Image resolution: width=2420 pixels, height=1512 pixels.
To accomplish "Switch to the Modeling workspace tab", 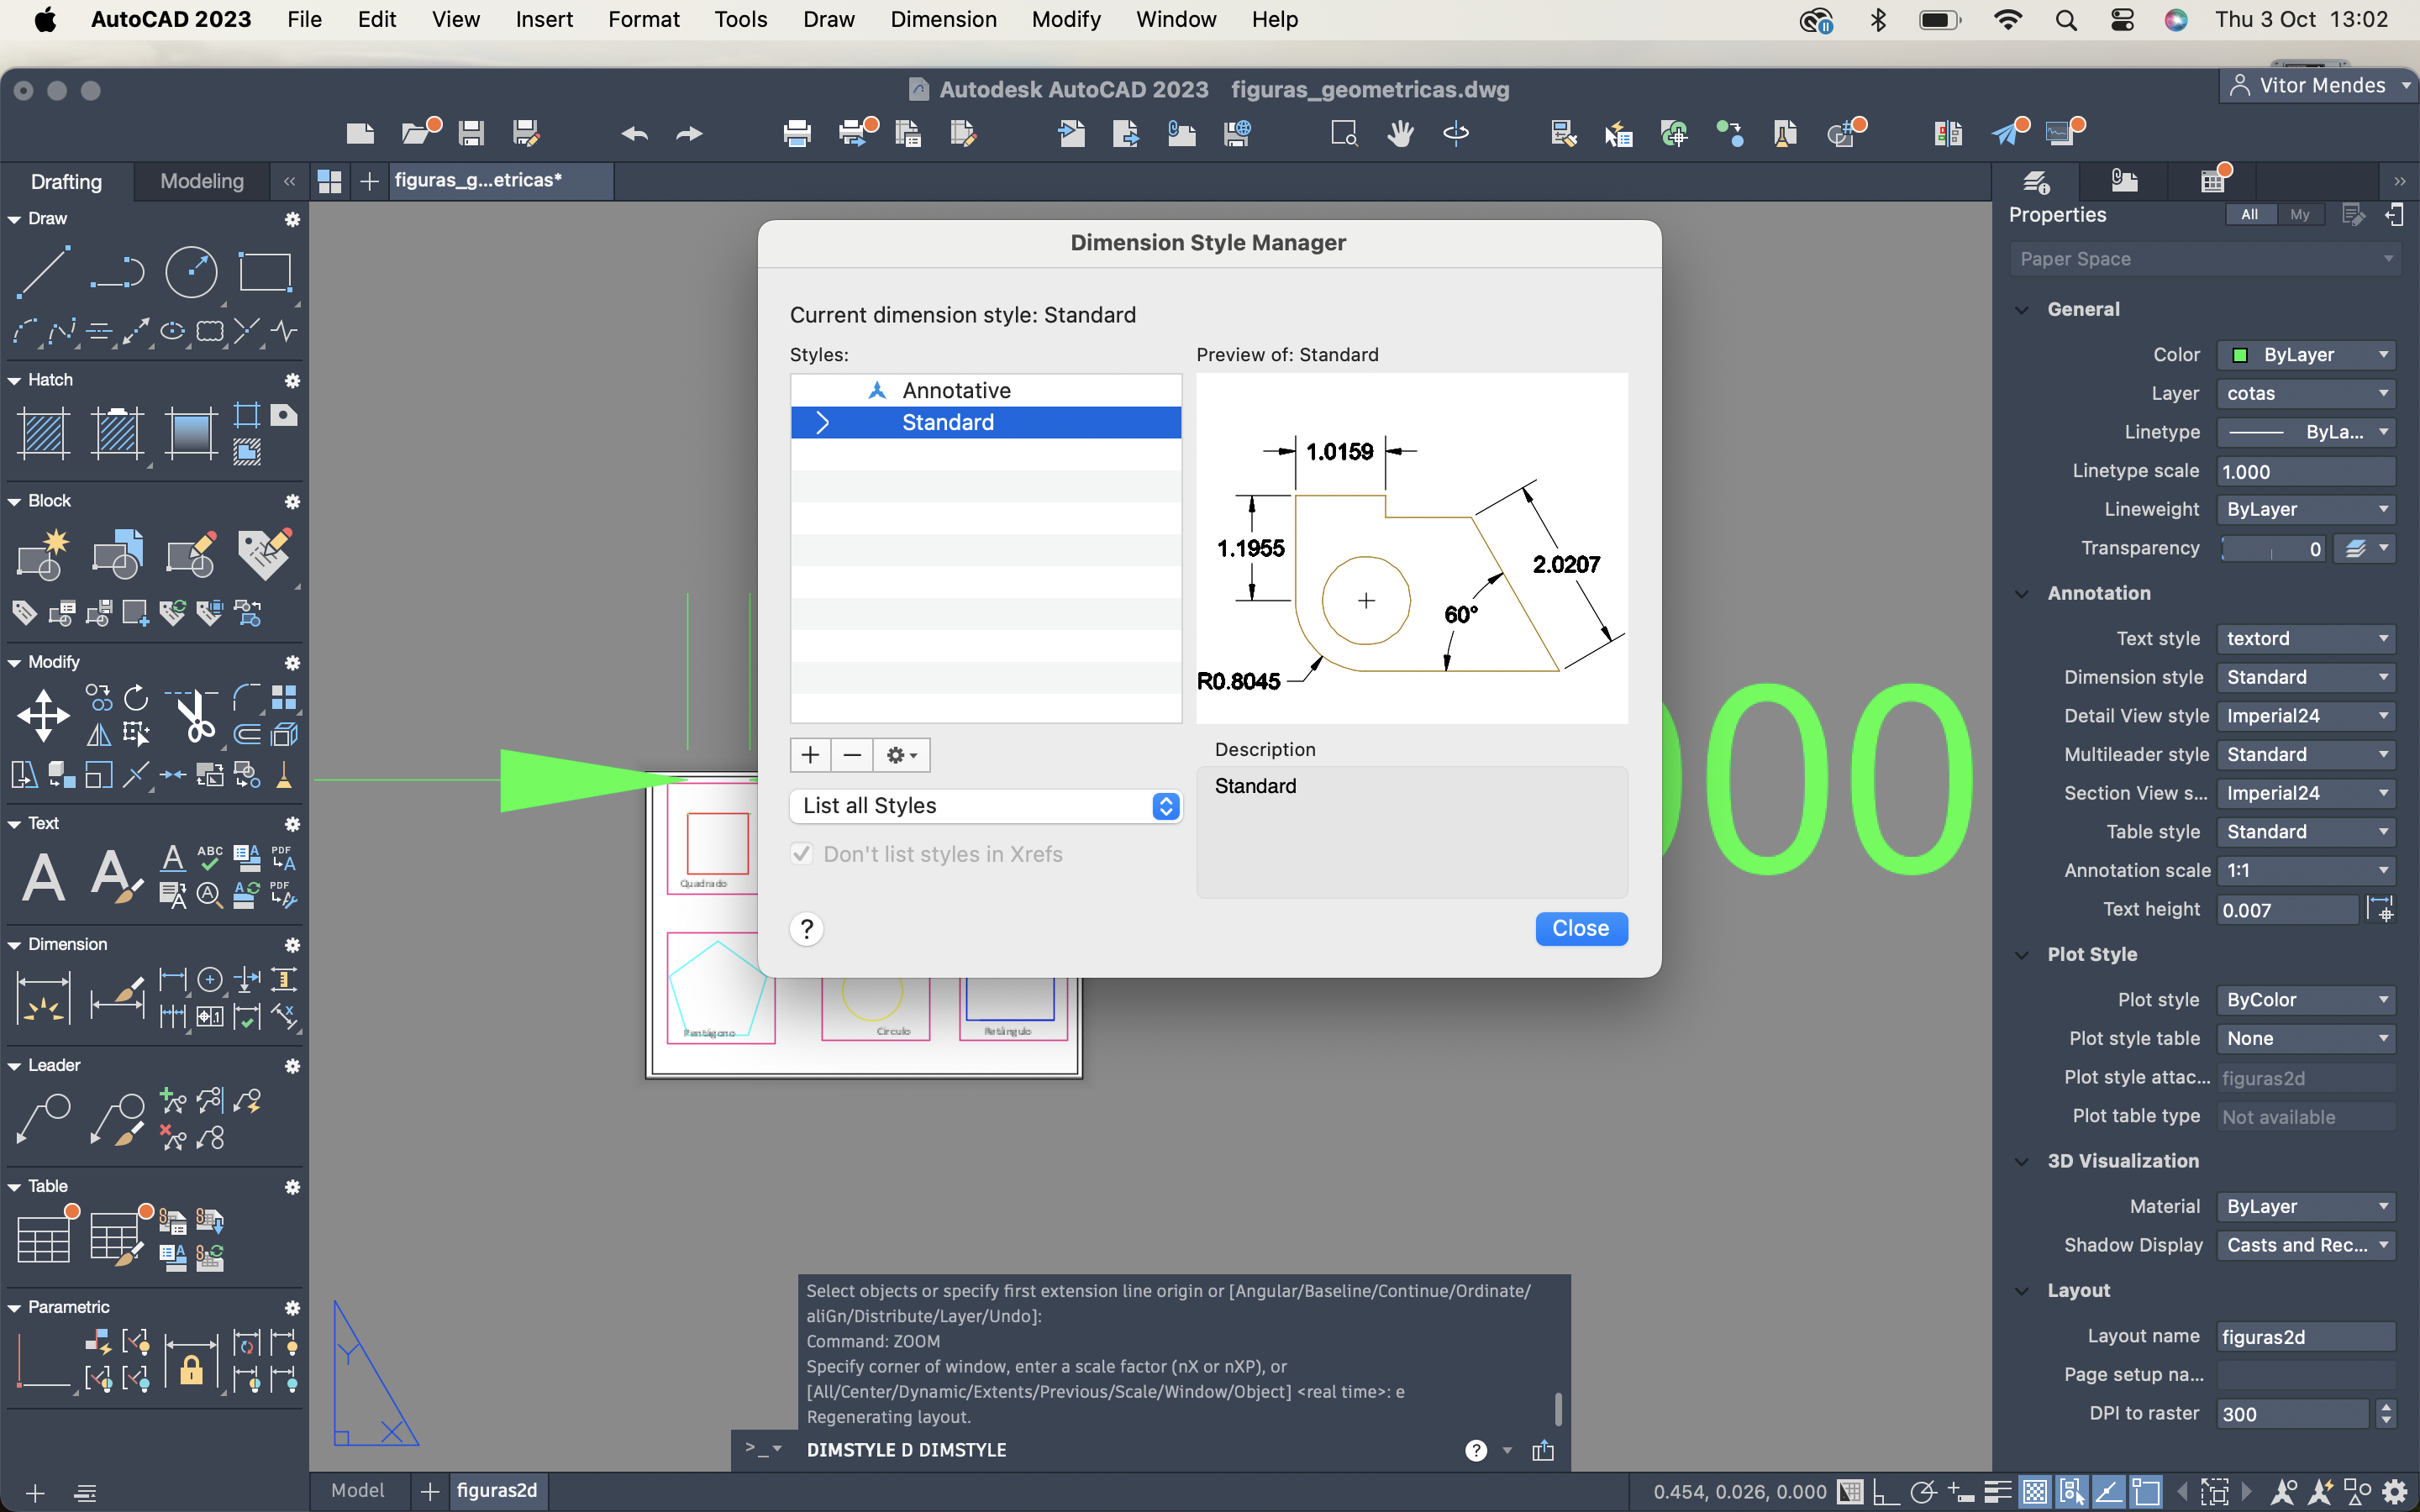I will pos(202,181).
